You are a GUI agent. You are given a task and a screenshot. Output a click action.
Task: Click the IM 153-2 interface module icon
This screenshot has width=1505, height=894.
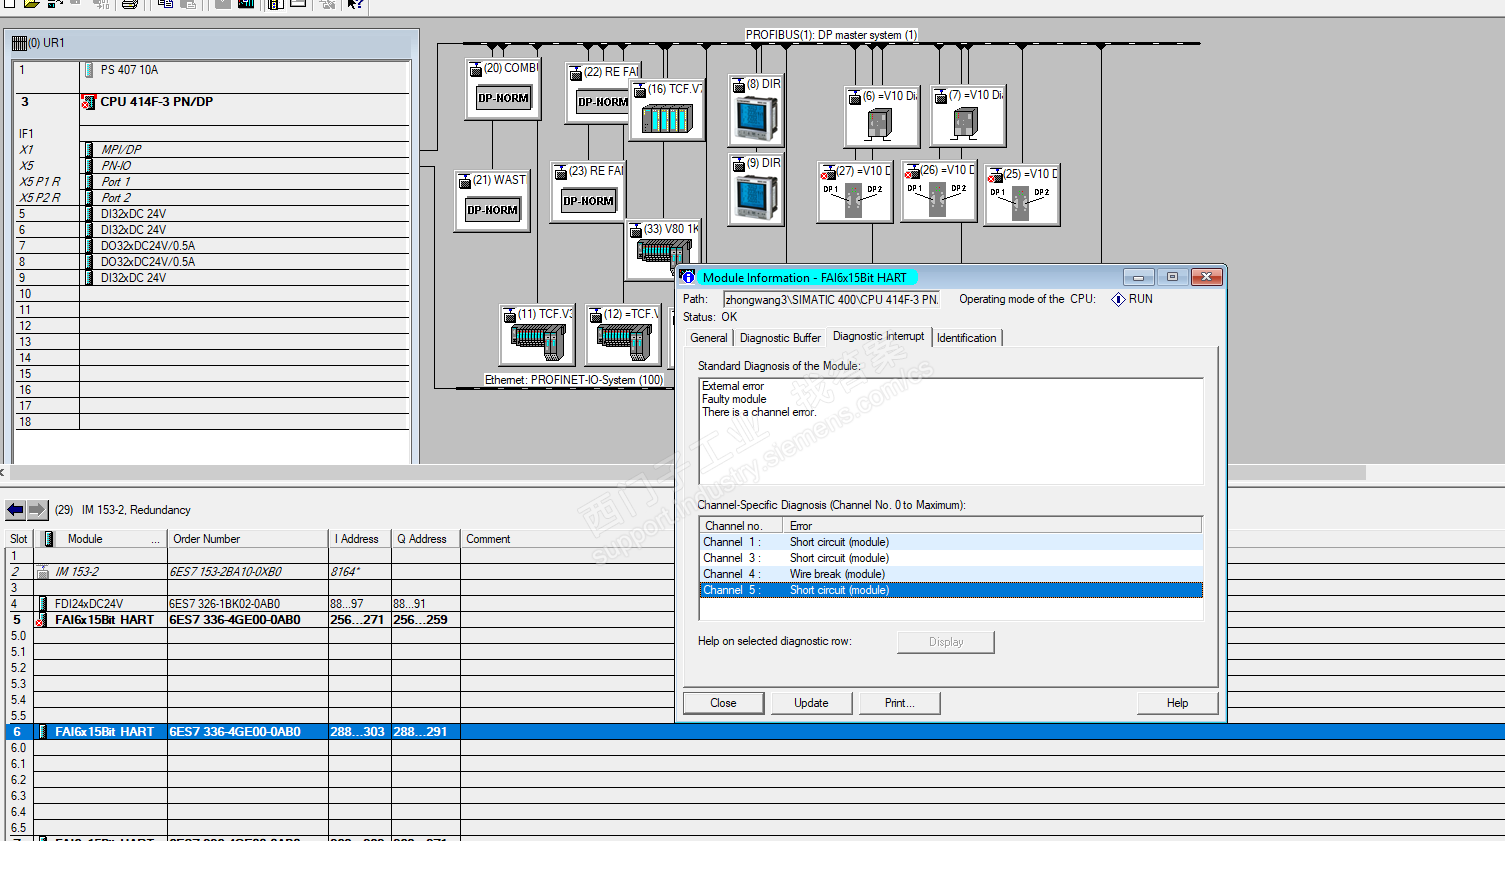(x=43, y=572)
